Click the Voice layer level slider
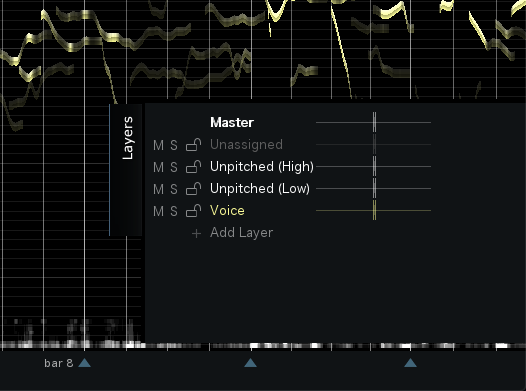The image size is (526, 391). coord(373,211)
